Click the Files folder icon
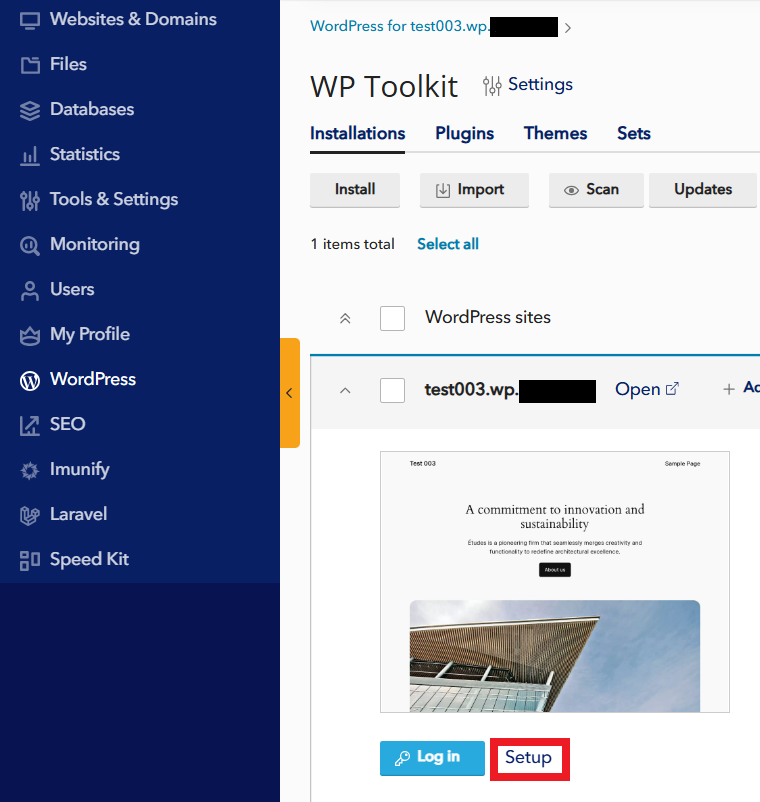 pos(30,65)
